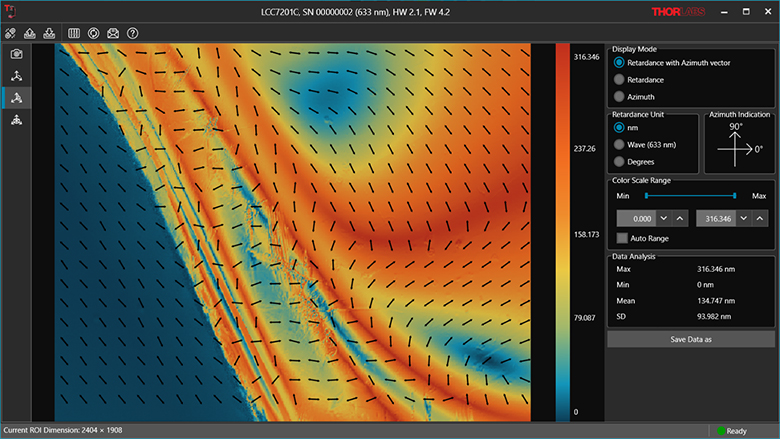Click the highlighted active three-arrow sidebar icon
The image size is (780, 439).
pyautogui.click(x=16, y=97)
